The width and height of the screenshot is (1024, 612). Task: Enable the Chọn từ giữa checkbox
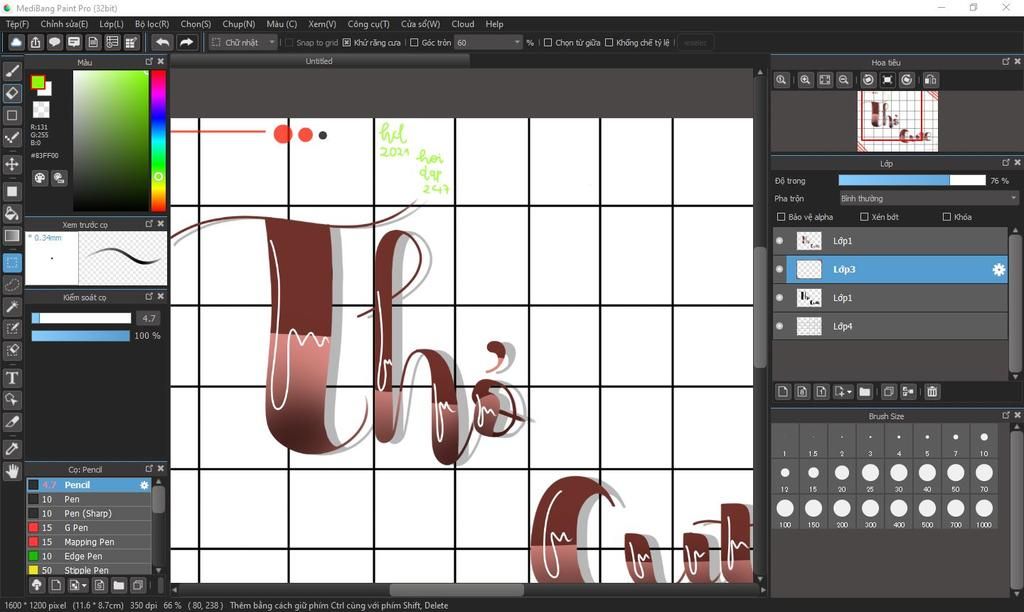(548, 42)
